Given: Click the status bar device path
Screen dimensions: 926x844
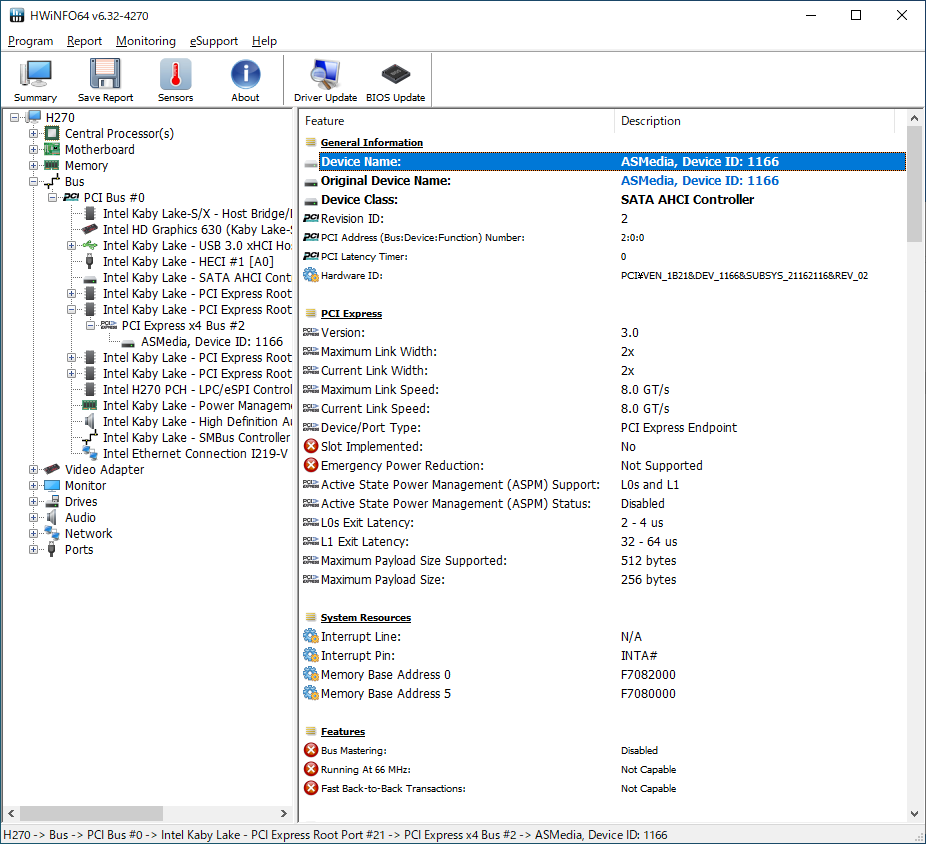Looking at the screenshot, I should [335, 835].
